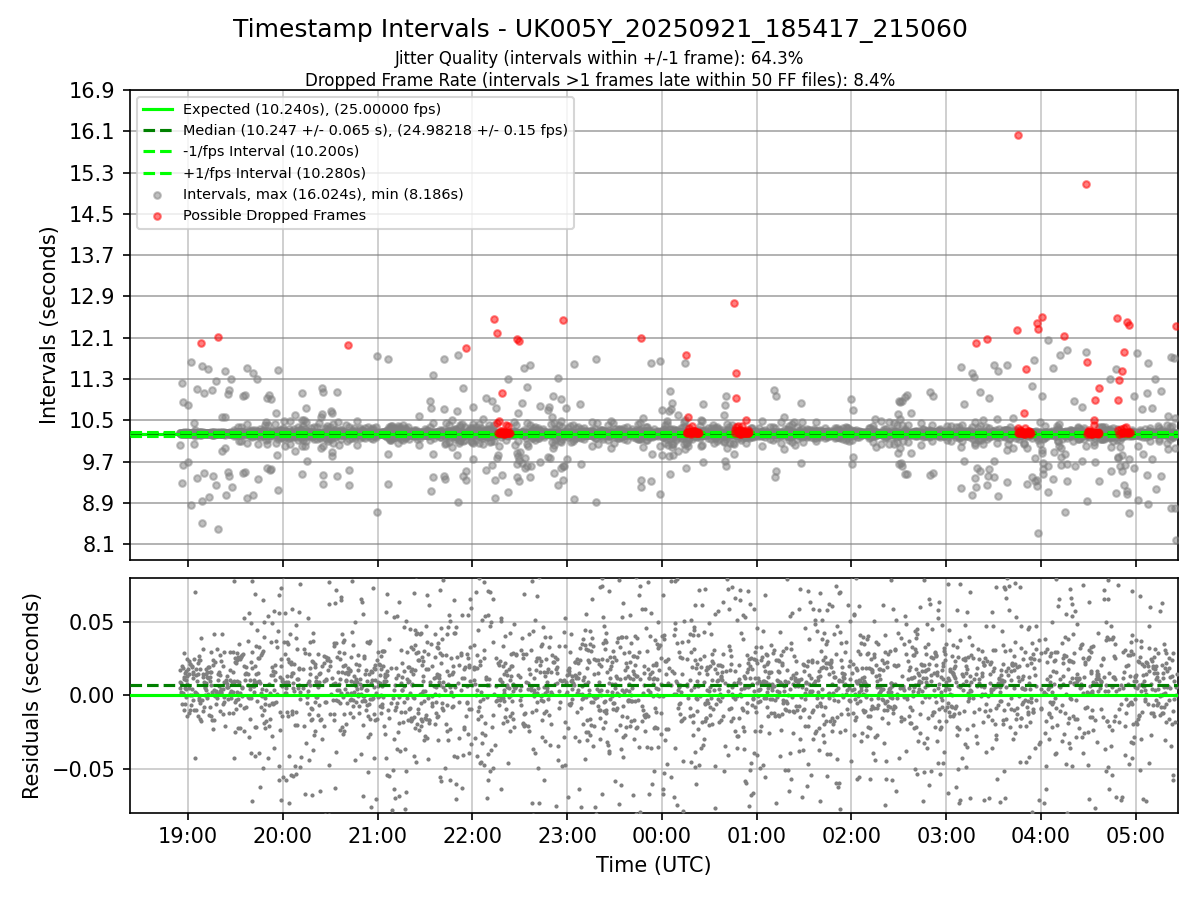
Task: Click the solid green line swatch for 'Expected'
Action: [158, 109]
